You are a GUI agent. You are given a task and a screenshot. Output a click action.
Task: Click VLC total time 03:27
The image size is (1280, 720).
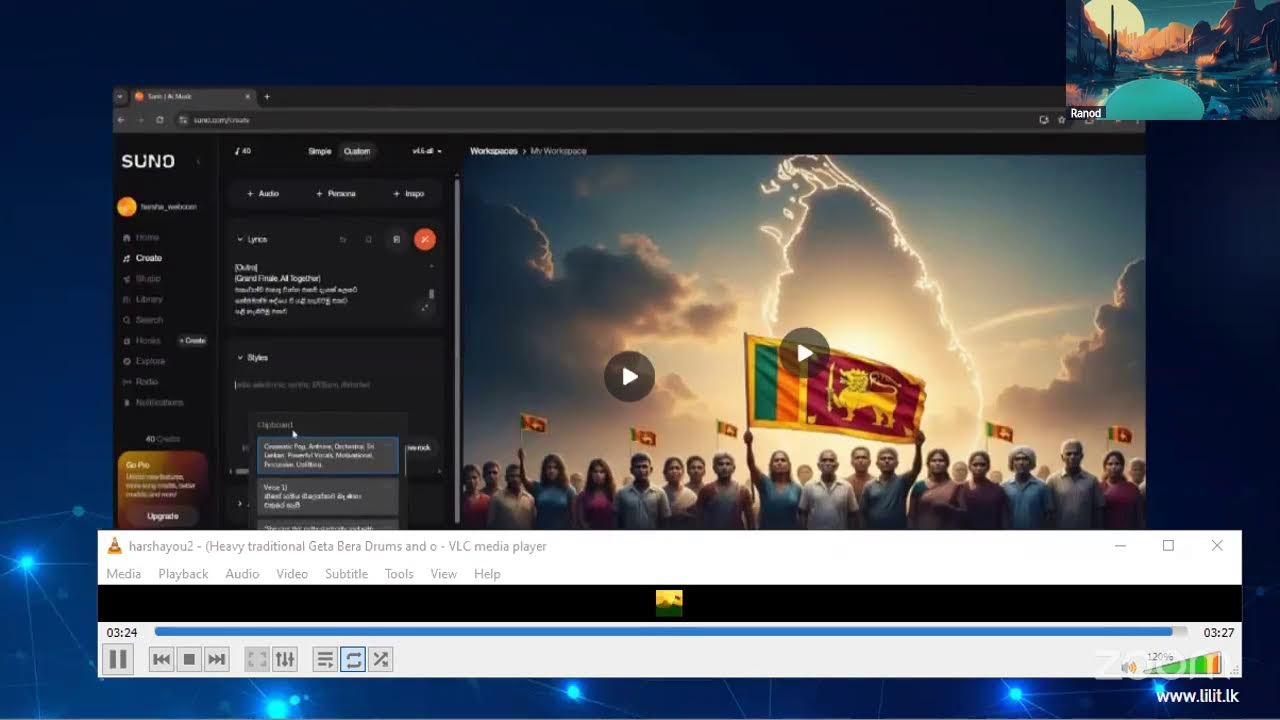click(1218, 633)
